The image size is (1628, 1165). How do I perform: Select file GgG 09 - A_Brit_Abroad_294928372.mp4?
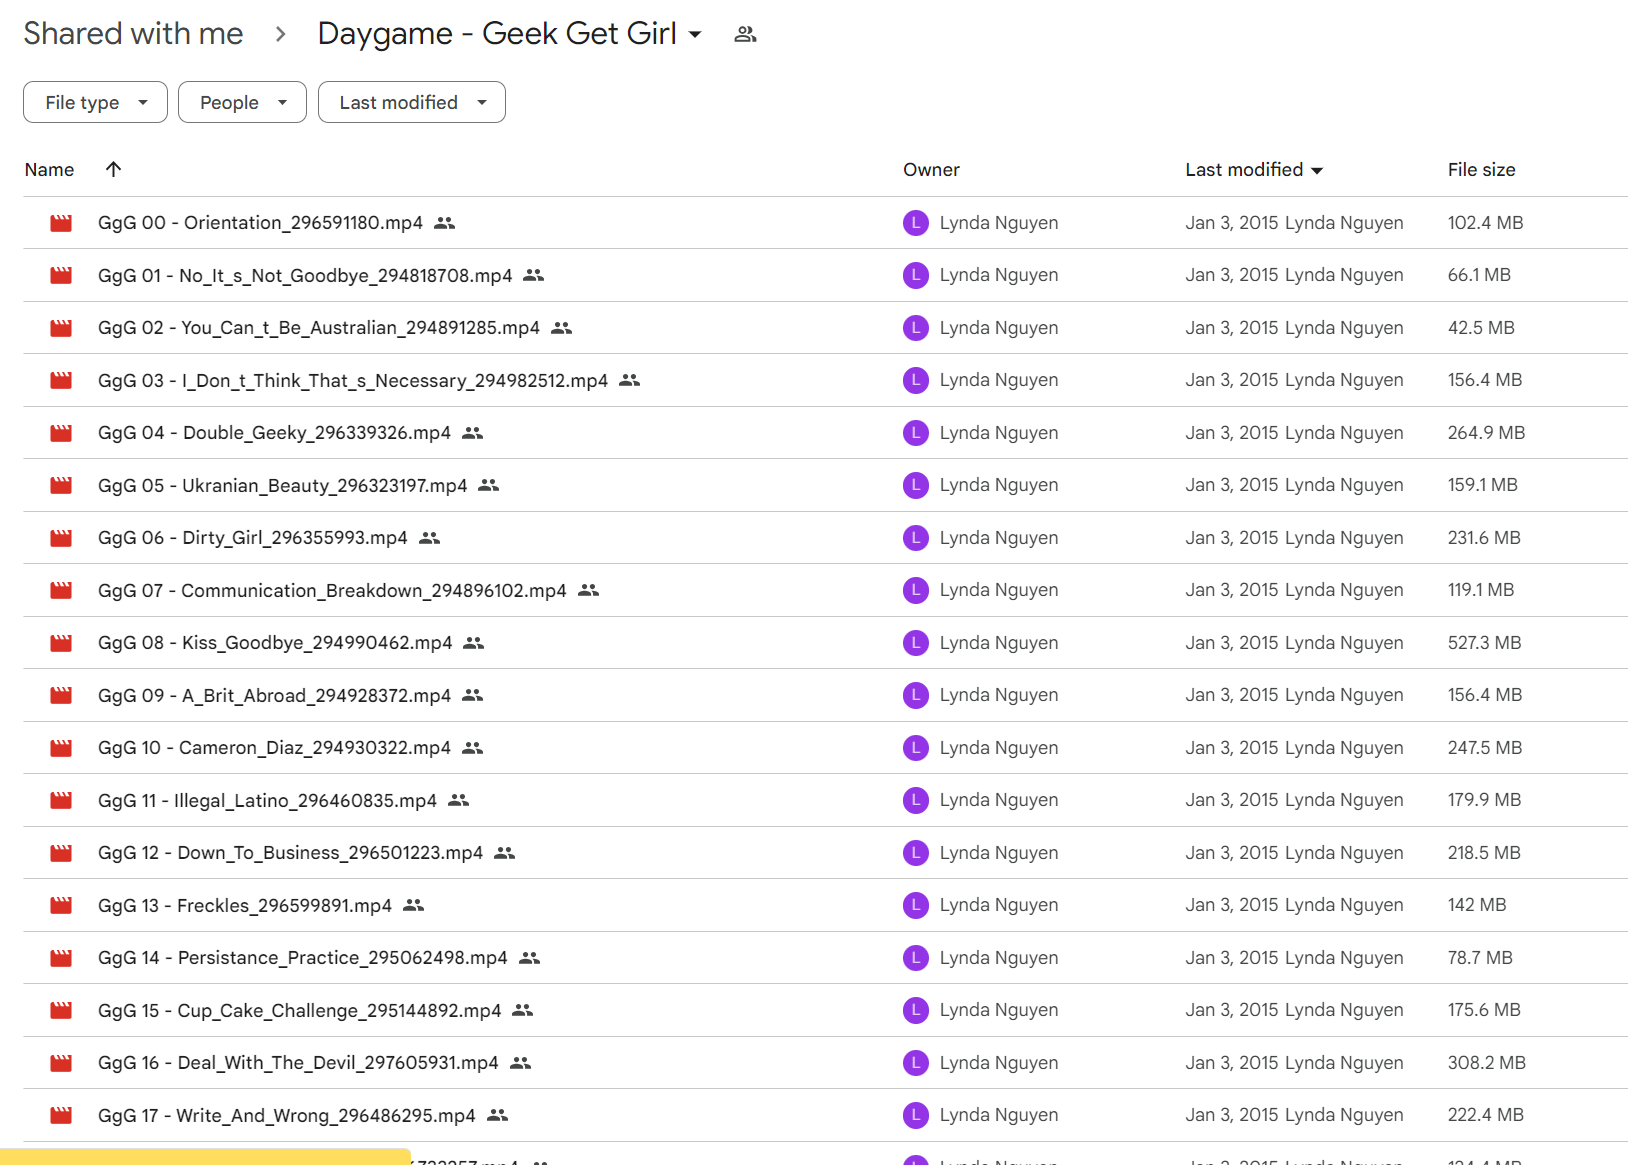coord(274,695)
